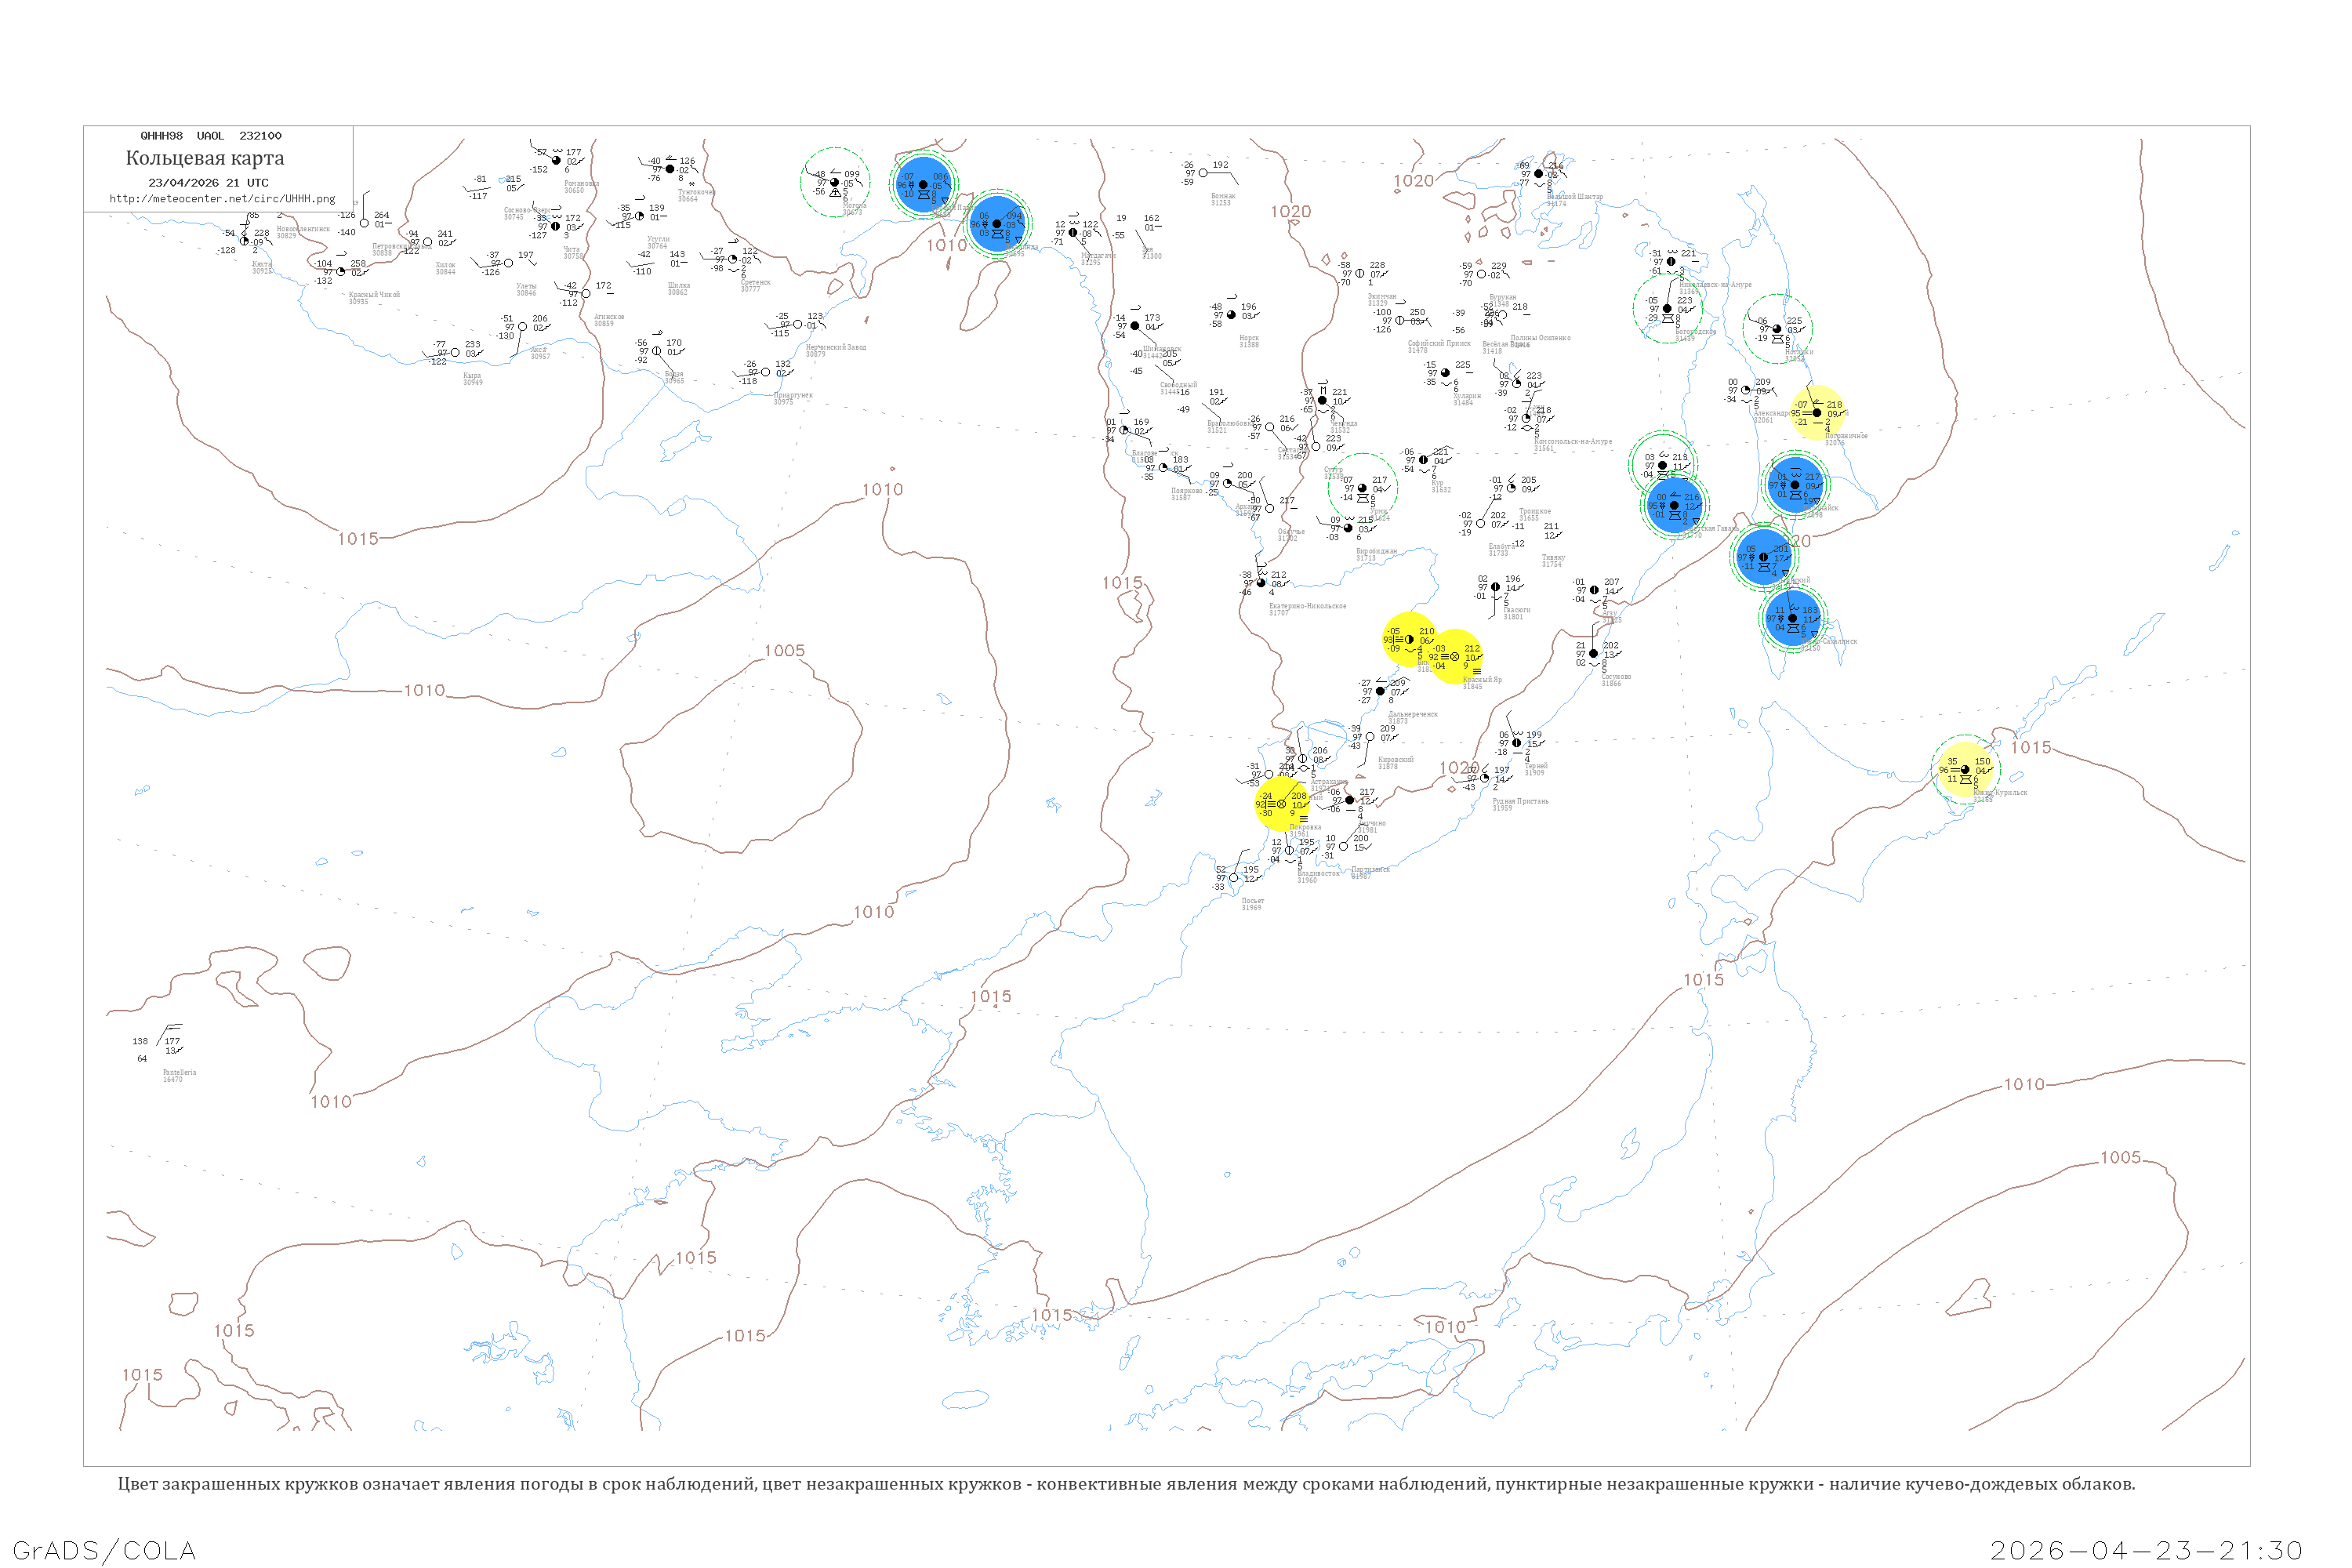The width and height of the screenshot is (2352, 1568).
Task: Click the Кольцевая карта map title
Action: [x=205, y=158]
